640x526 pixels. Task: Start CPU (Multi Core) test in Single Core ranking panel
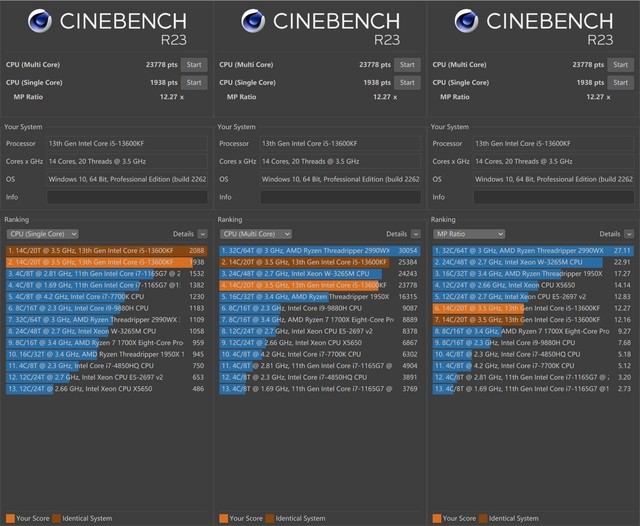click(x=194, y=64)
